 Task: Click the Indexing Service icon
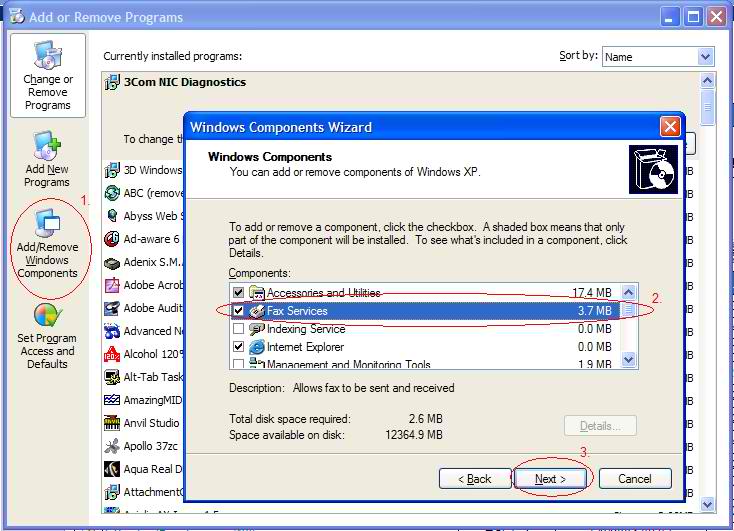tap(257, 329)
